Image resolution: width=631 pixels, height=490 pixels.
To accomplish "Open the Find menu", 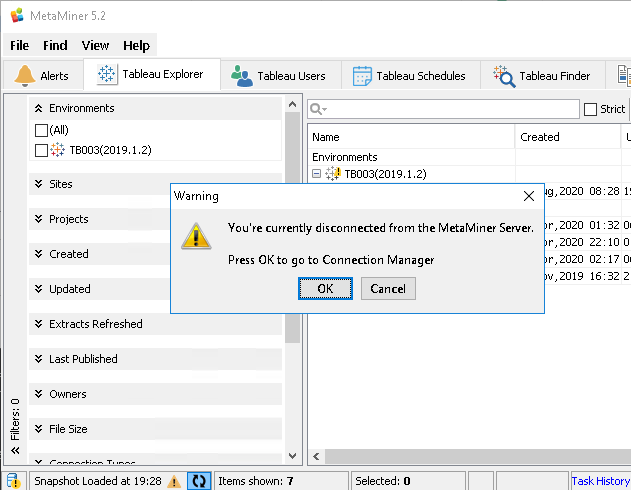I will click(x=55, y=45).
